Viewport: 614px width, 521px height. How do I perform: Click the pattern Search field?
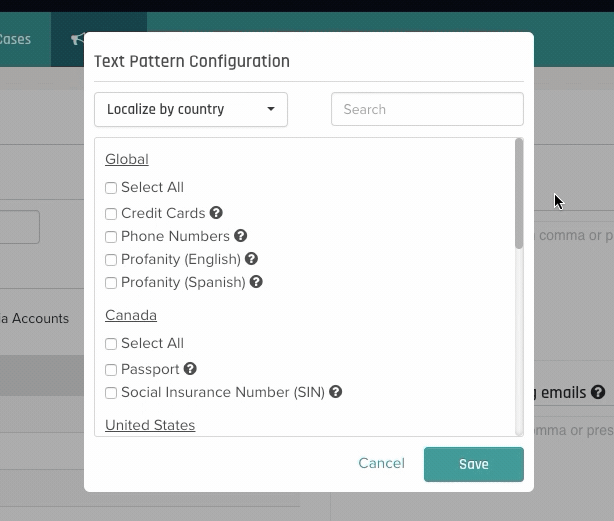coord(427,109)
